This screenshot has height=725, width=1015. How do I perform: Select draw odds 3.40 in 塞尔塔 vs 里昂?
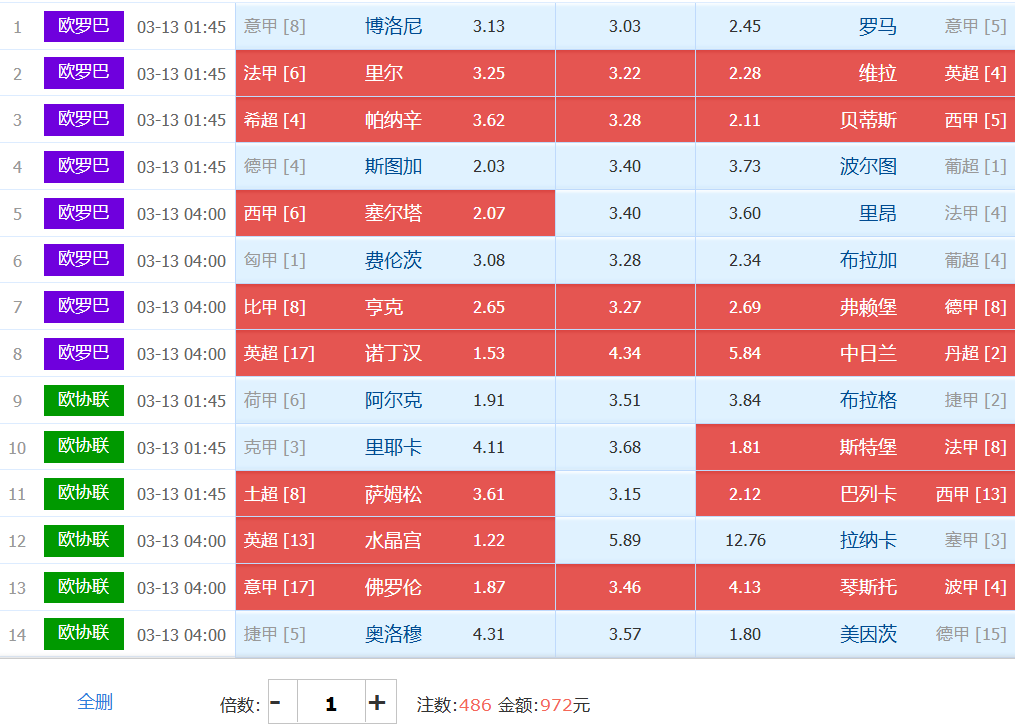click(625, 213)
